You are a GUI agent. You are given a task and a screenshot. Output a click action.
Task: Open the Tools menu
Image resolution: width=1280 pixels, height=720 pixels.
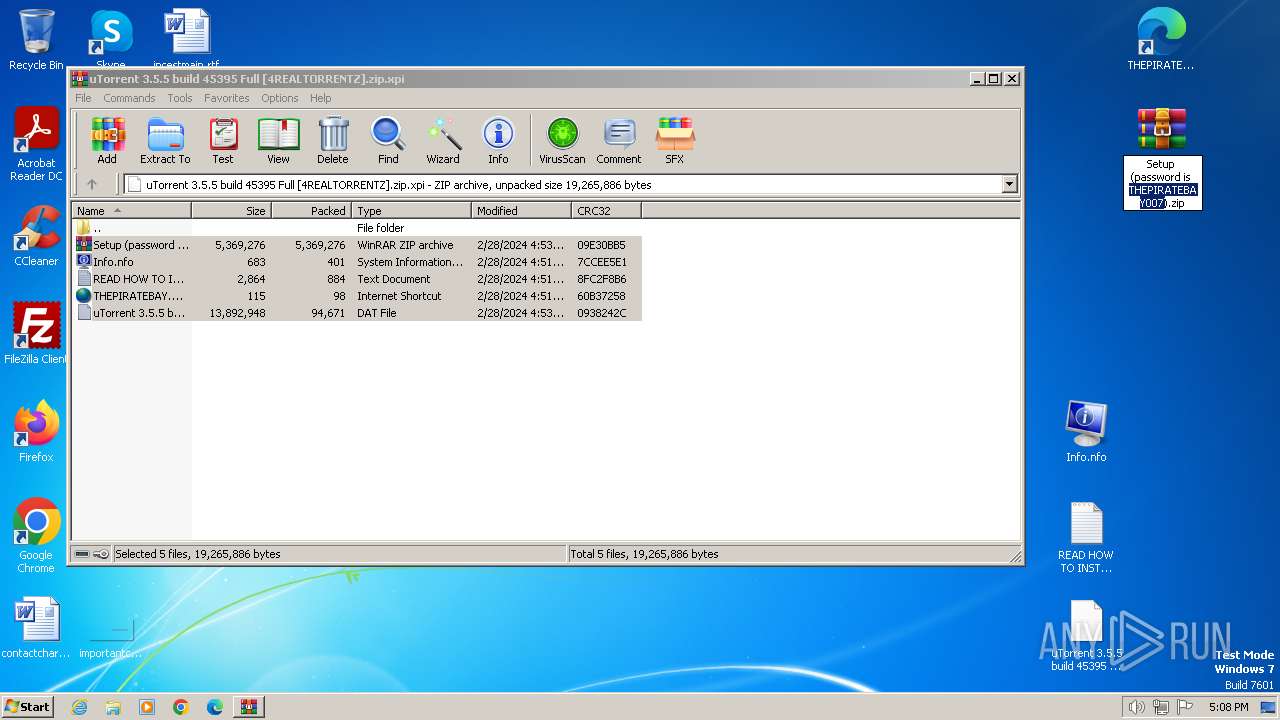[x=180, y=98]
